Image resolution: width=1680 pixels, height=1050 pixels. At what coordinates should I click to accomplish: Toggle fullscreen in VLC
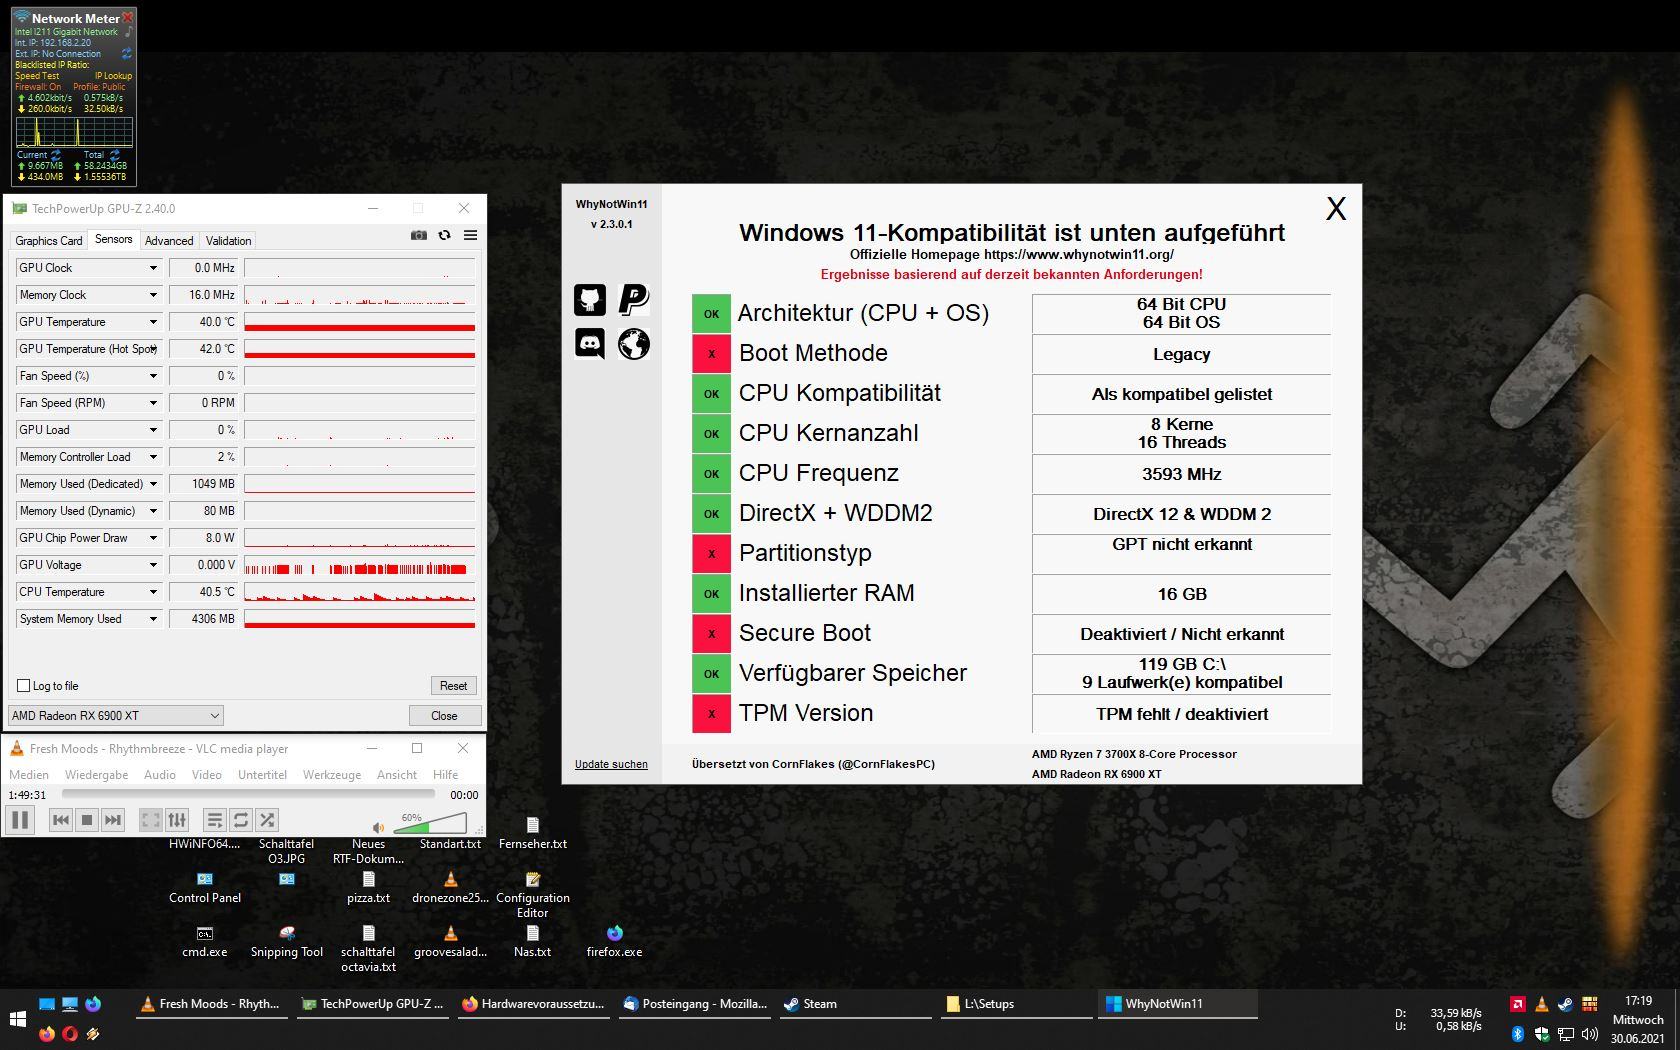click(x=150, y=820)
